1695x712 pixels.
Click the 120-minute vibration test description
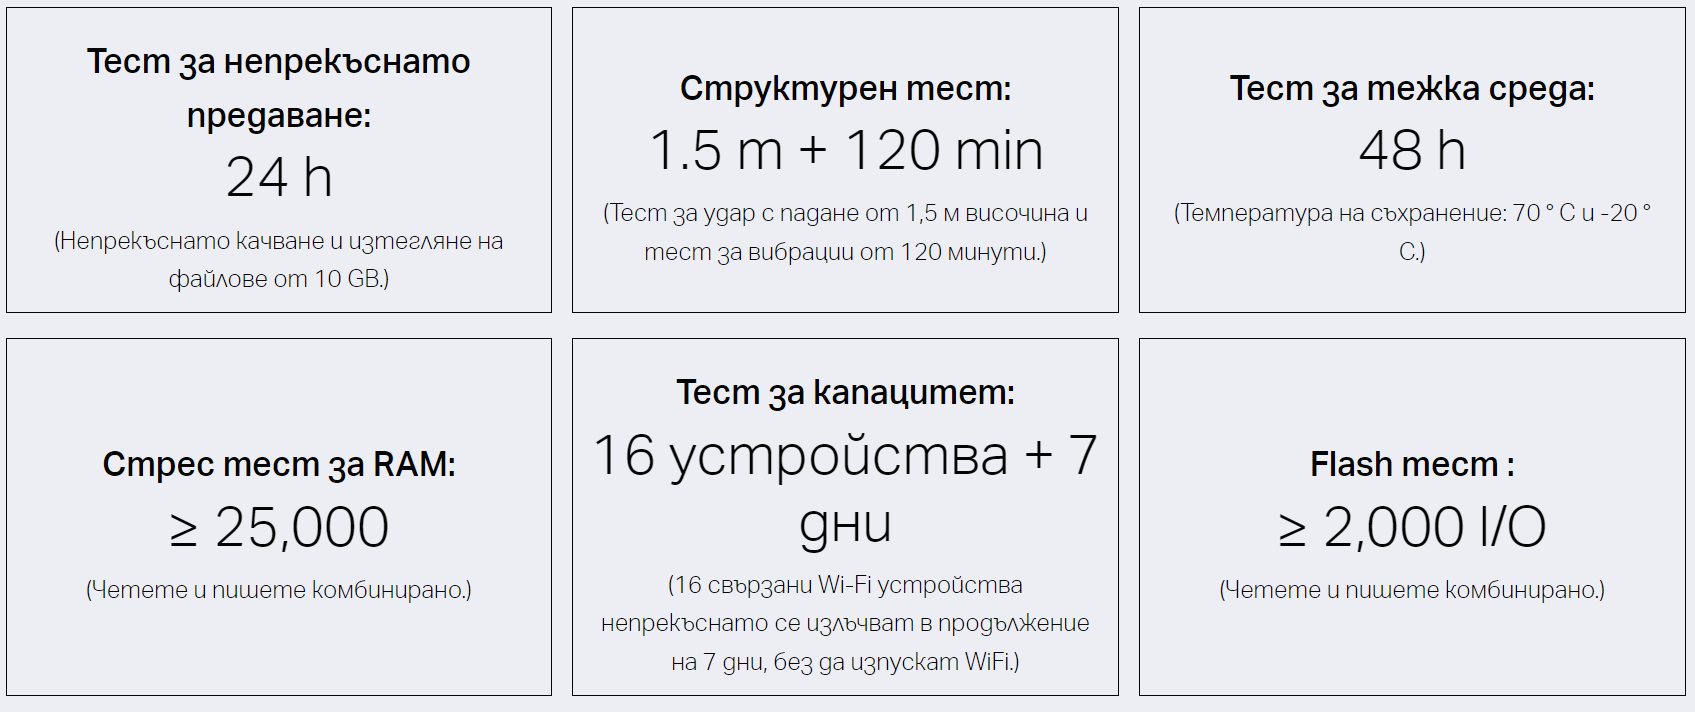[x=845, y=251]
